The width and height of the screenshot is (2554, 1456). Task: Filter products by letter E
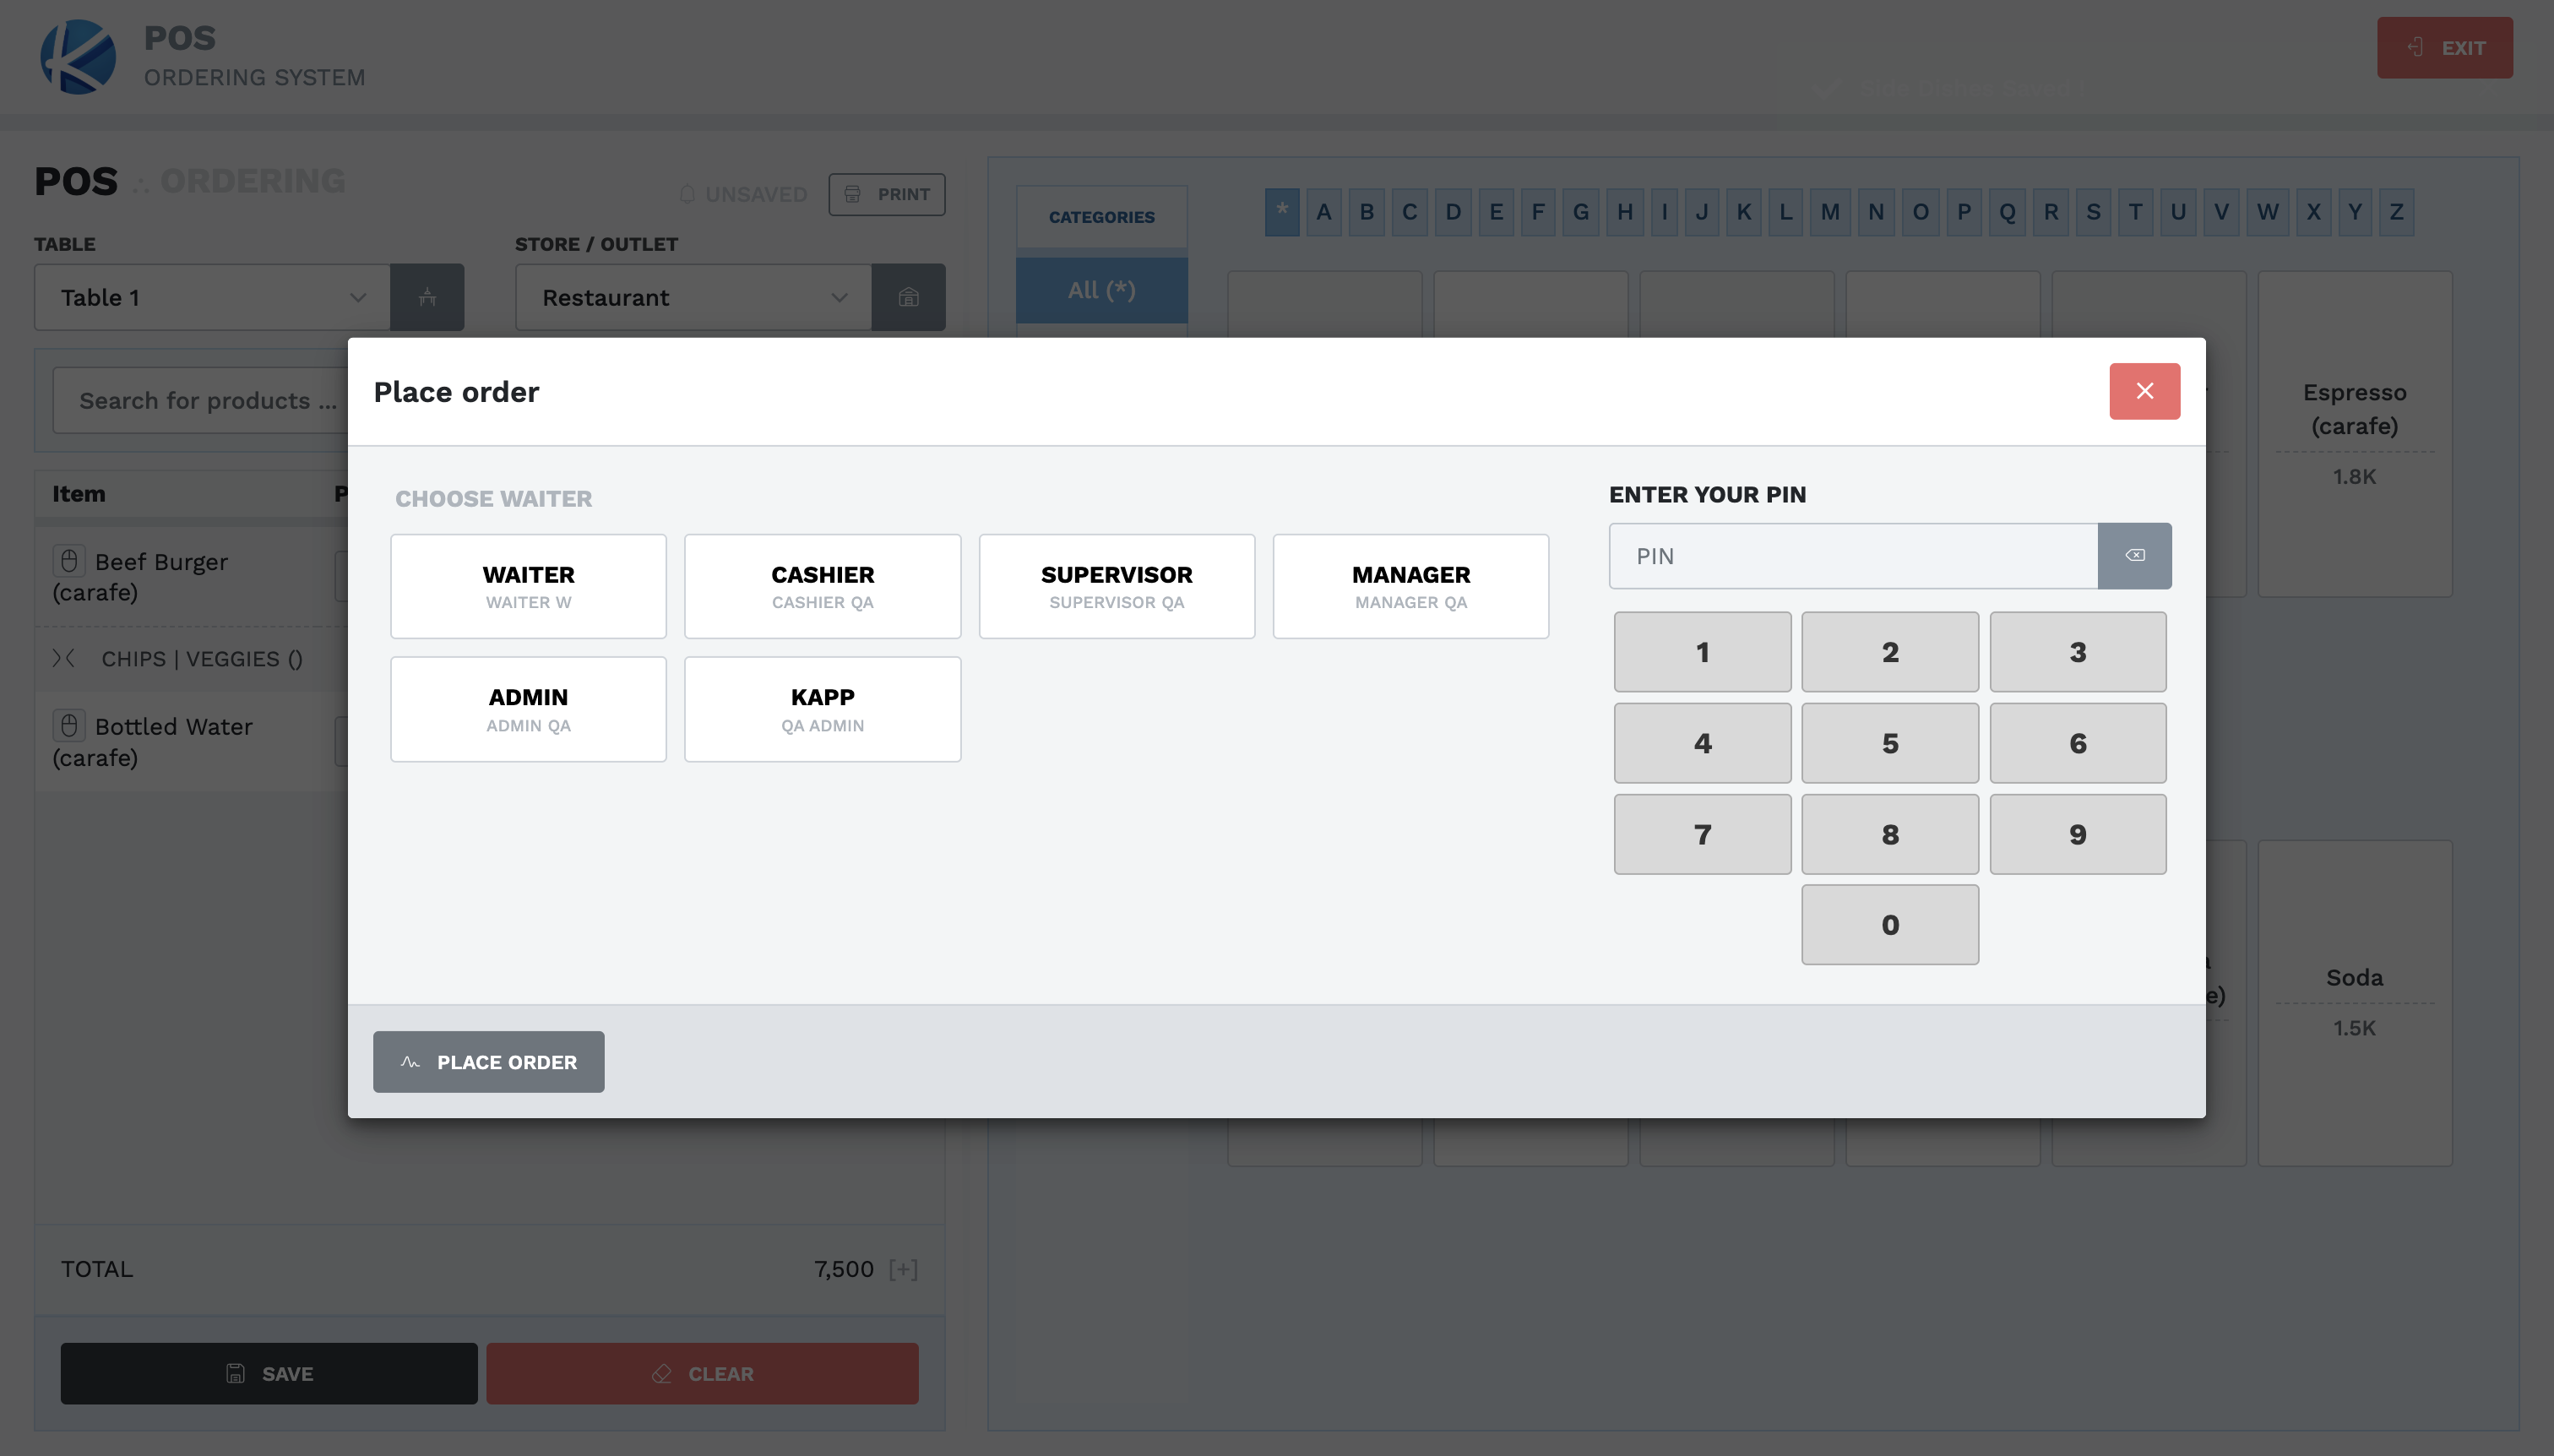pos(1496,212)
